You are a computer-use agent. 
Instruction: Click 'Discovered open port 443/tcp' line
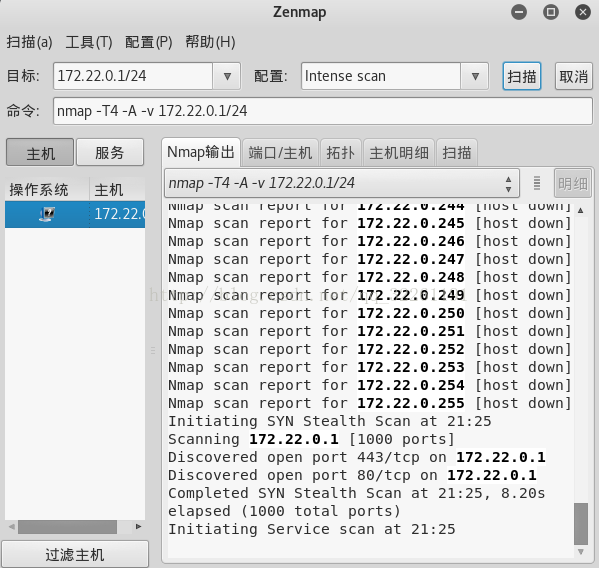357,457
